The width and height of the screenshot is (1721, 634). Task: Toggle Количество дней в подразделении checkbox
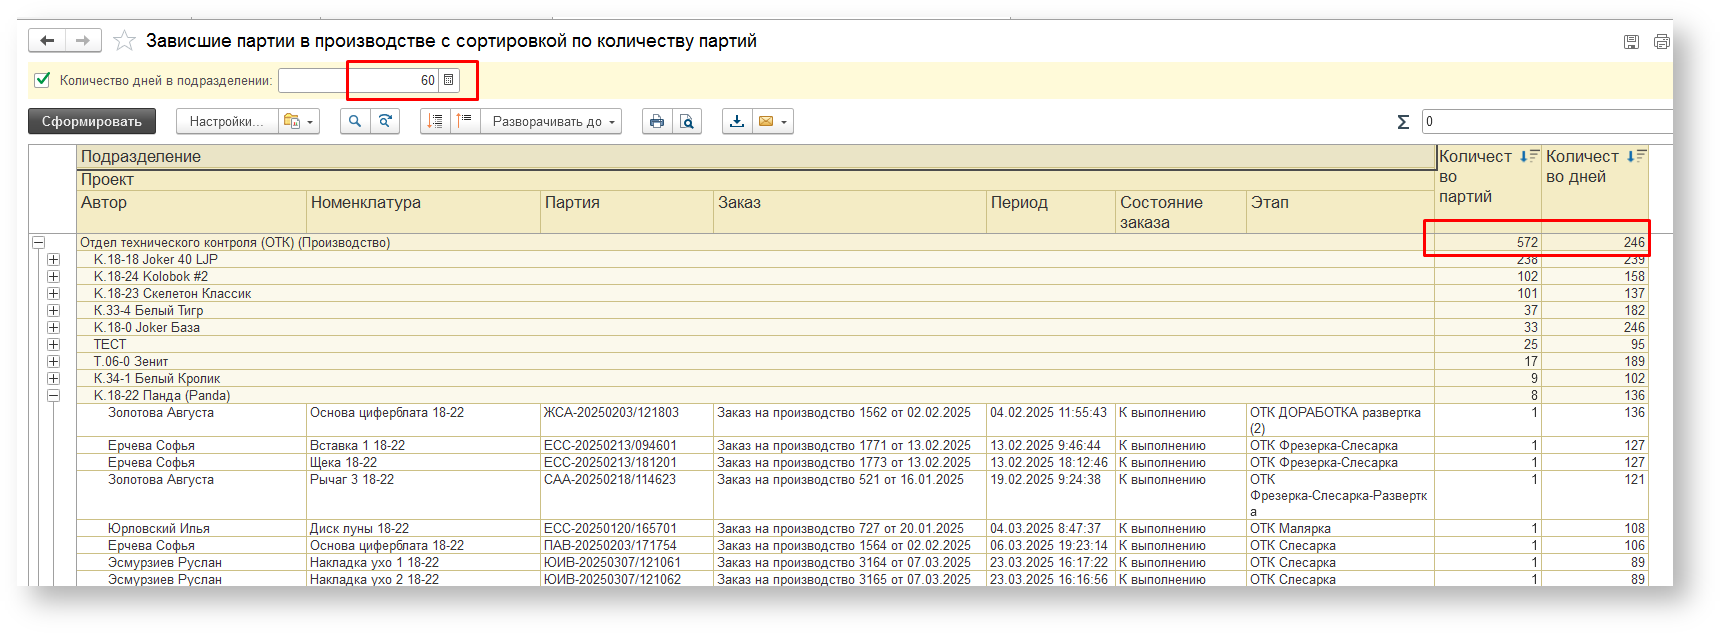coord(43,80)
